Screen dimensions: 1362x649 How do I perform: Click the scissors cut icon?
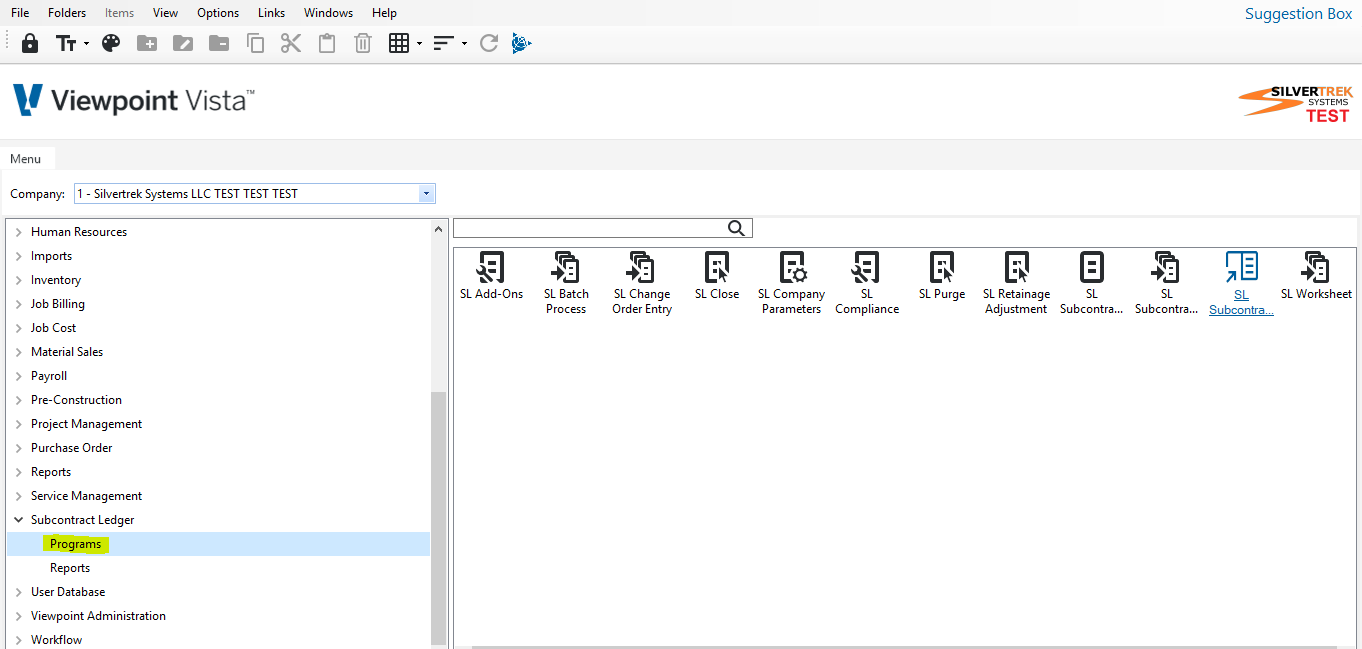291,43
